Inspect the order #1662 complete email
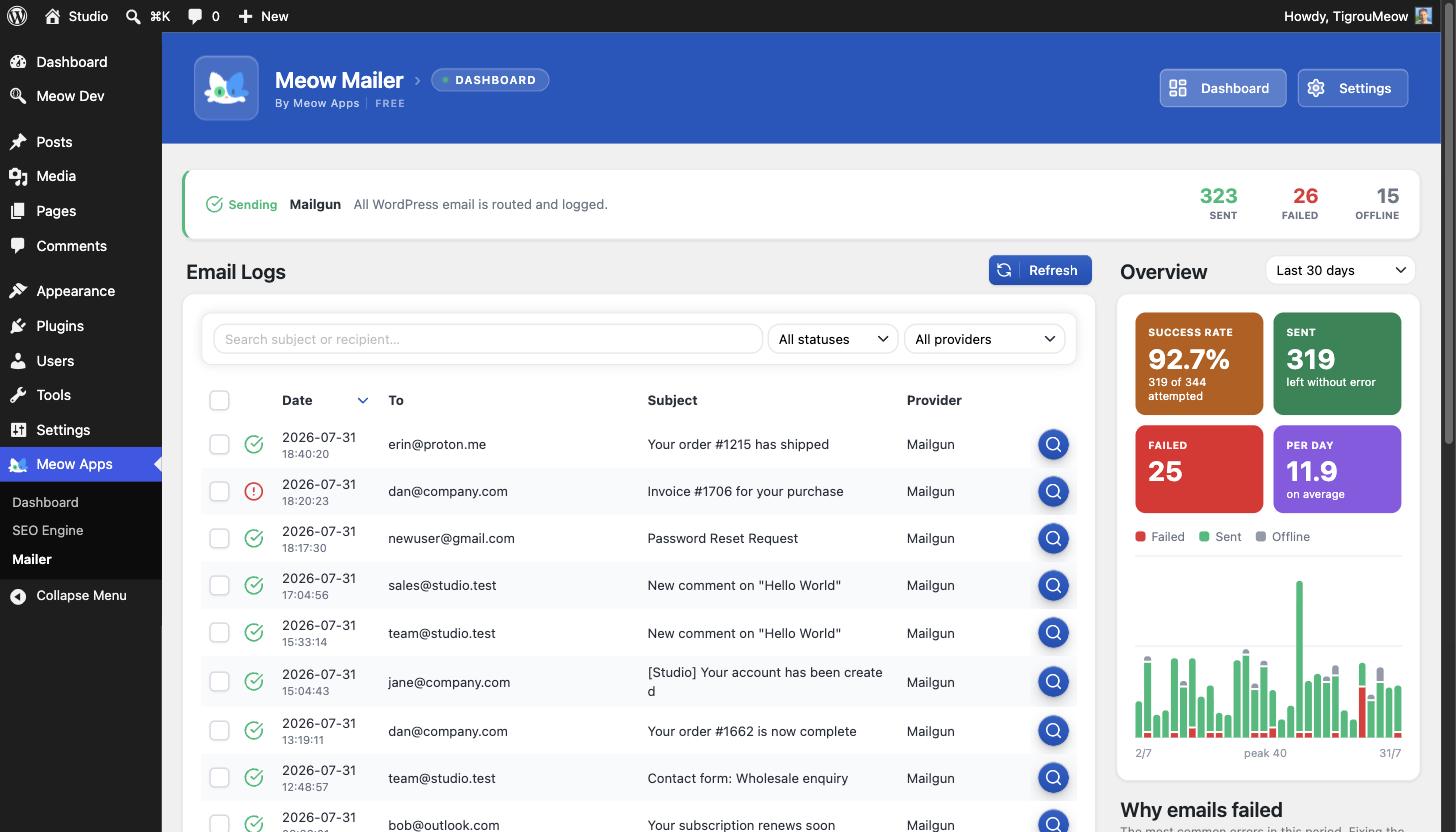This screenshot has width=1456, height=832. tap(1053, 730)
